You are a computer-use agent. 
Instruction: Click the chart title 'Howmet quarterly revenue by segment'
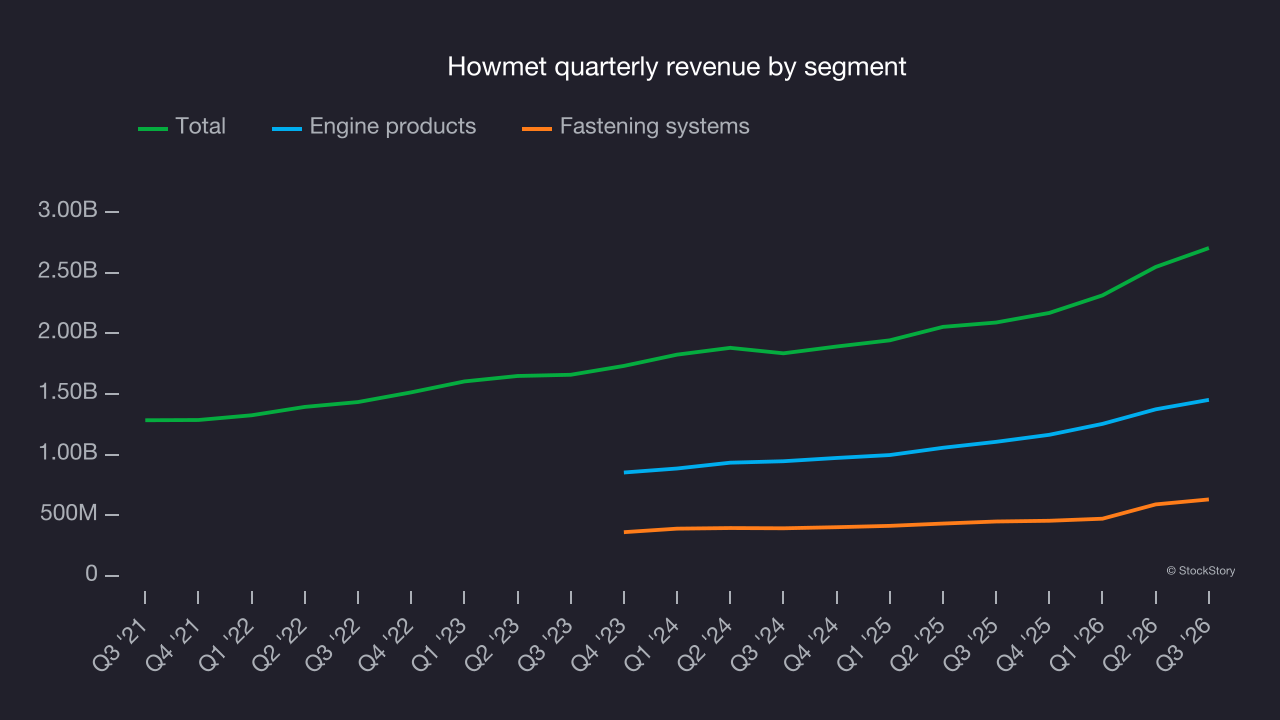coord(677,67)
